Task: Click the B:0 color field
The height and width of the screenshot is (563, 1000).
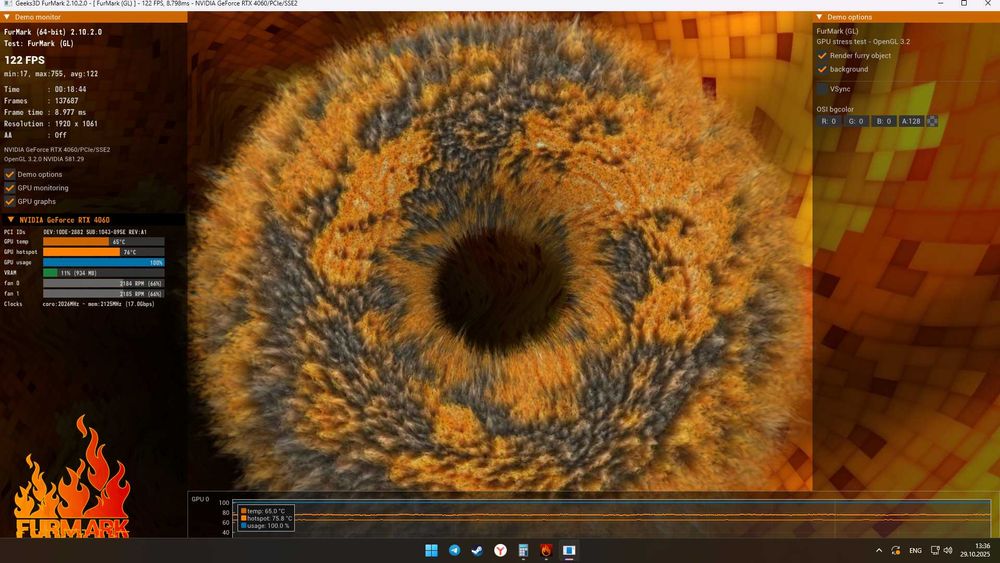Action: 883,121
